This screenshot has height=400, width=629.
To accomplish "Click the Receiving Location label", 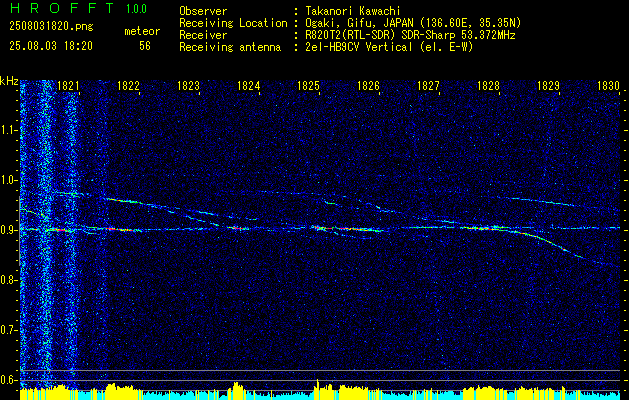I will click(233, 23).
